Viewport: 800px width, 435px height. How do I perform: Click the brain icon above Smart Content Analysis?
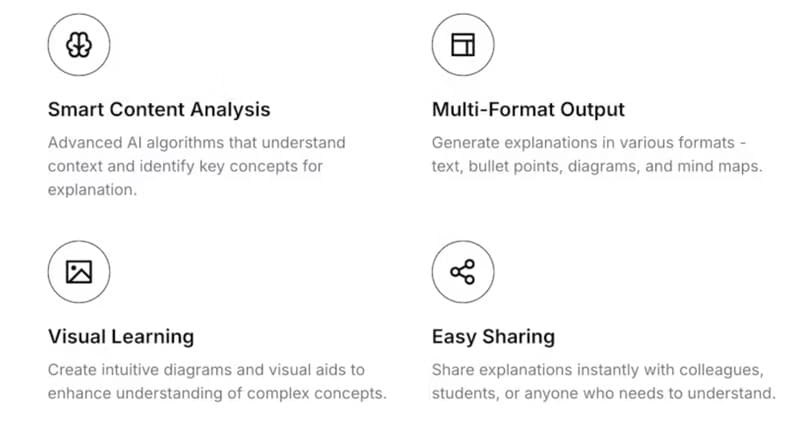click(x=79, y=45)
